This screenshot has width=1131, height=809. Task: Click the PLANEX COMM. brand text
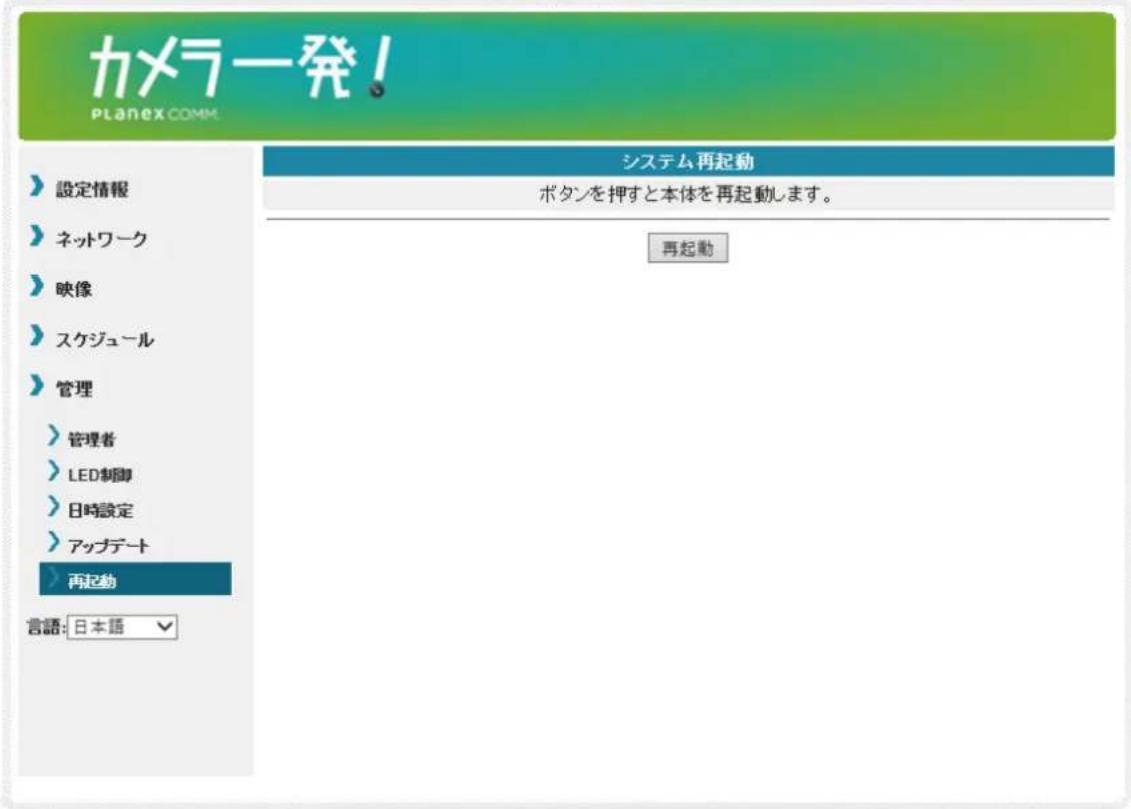pyautogui.click(x=154, y=114)
